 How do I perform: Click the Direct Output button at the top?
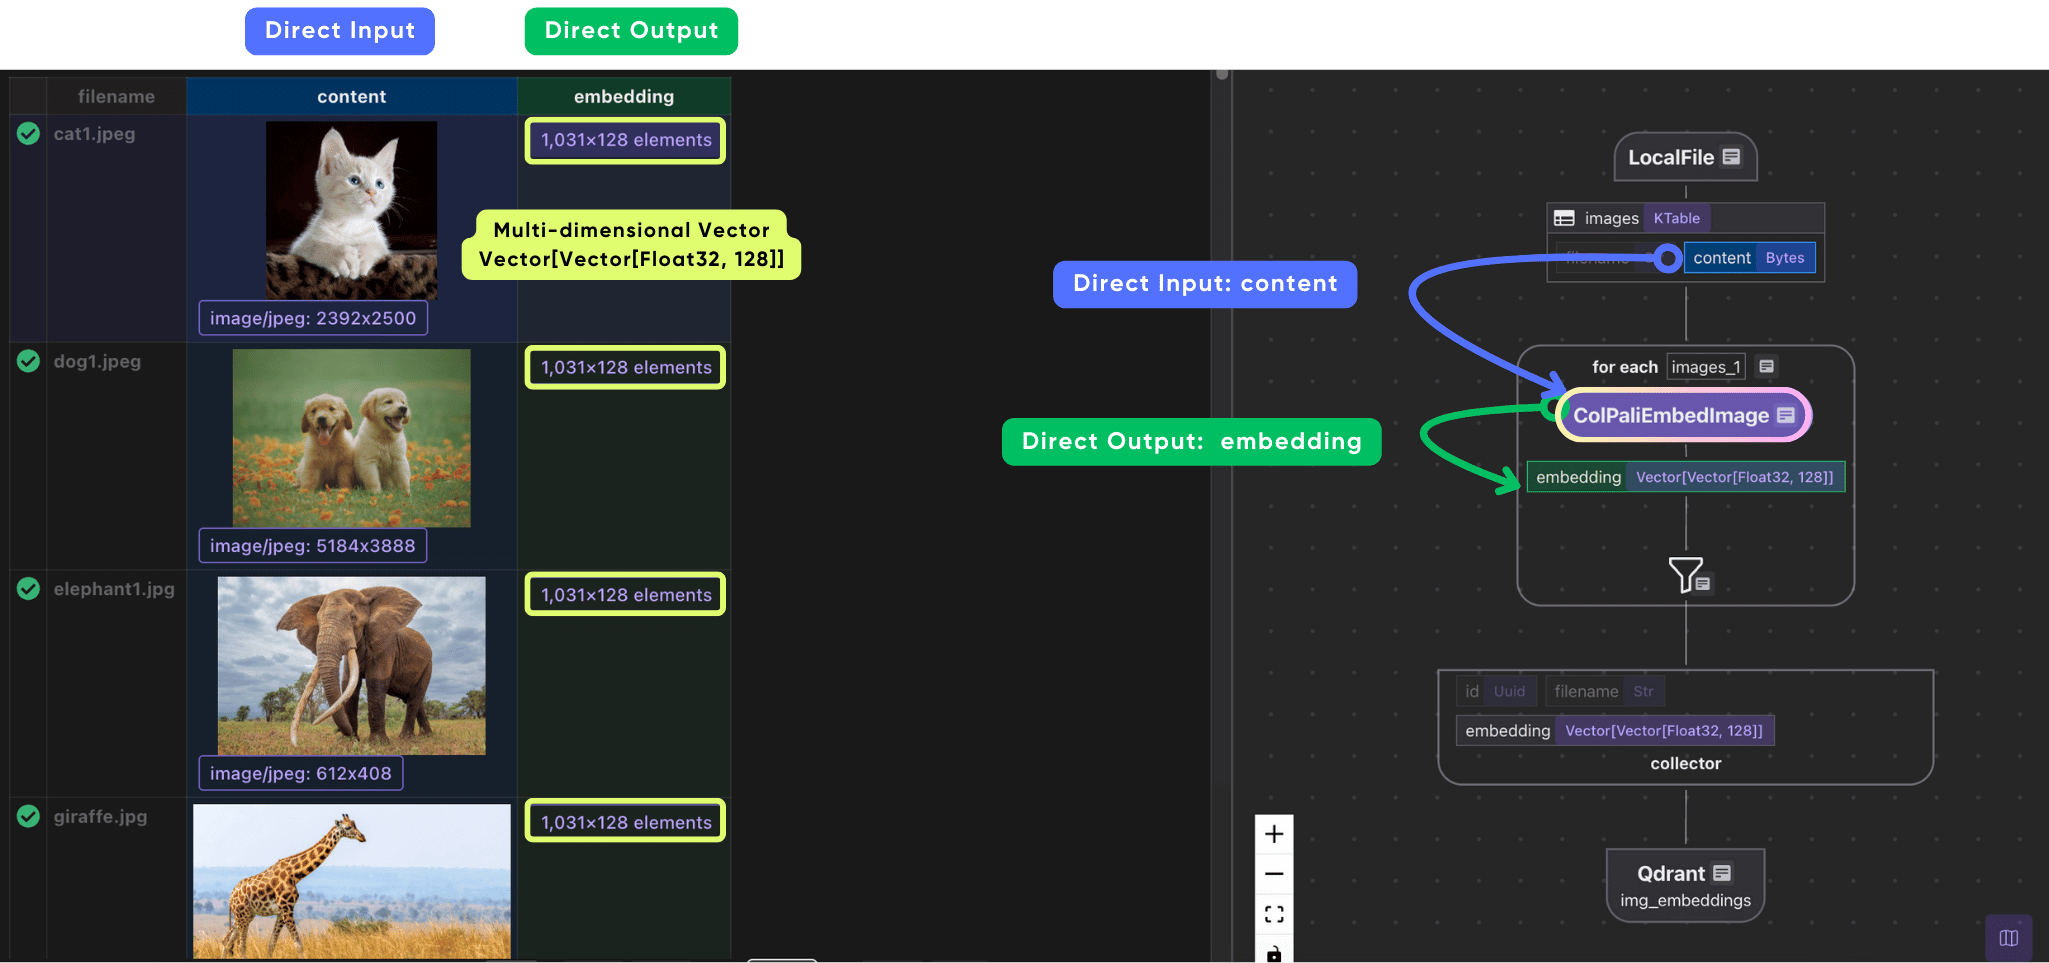pyautogui.click(x=630, y=31)
